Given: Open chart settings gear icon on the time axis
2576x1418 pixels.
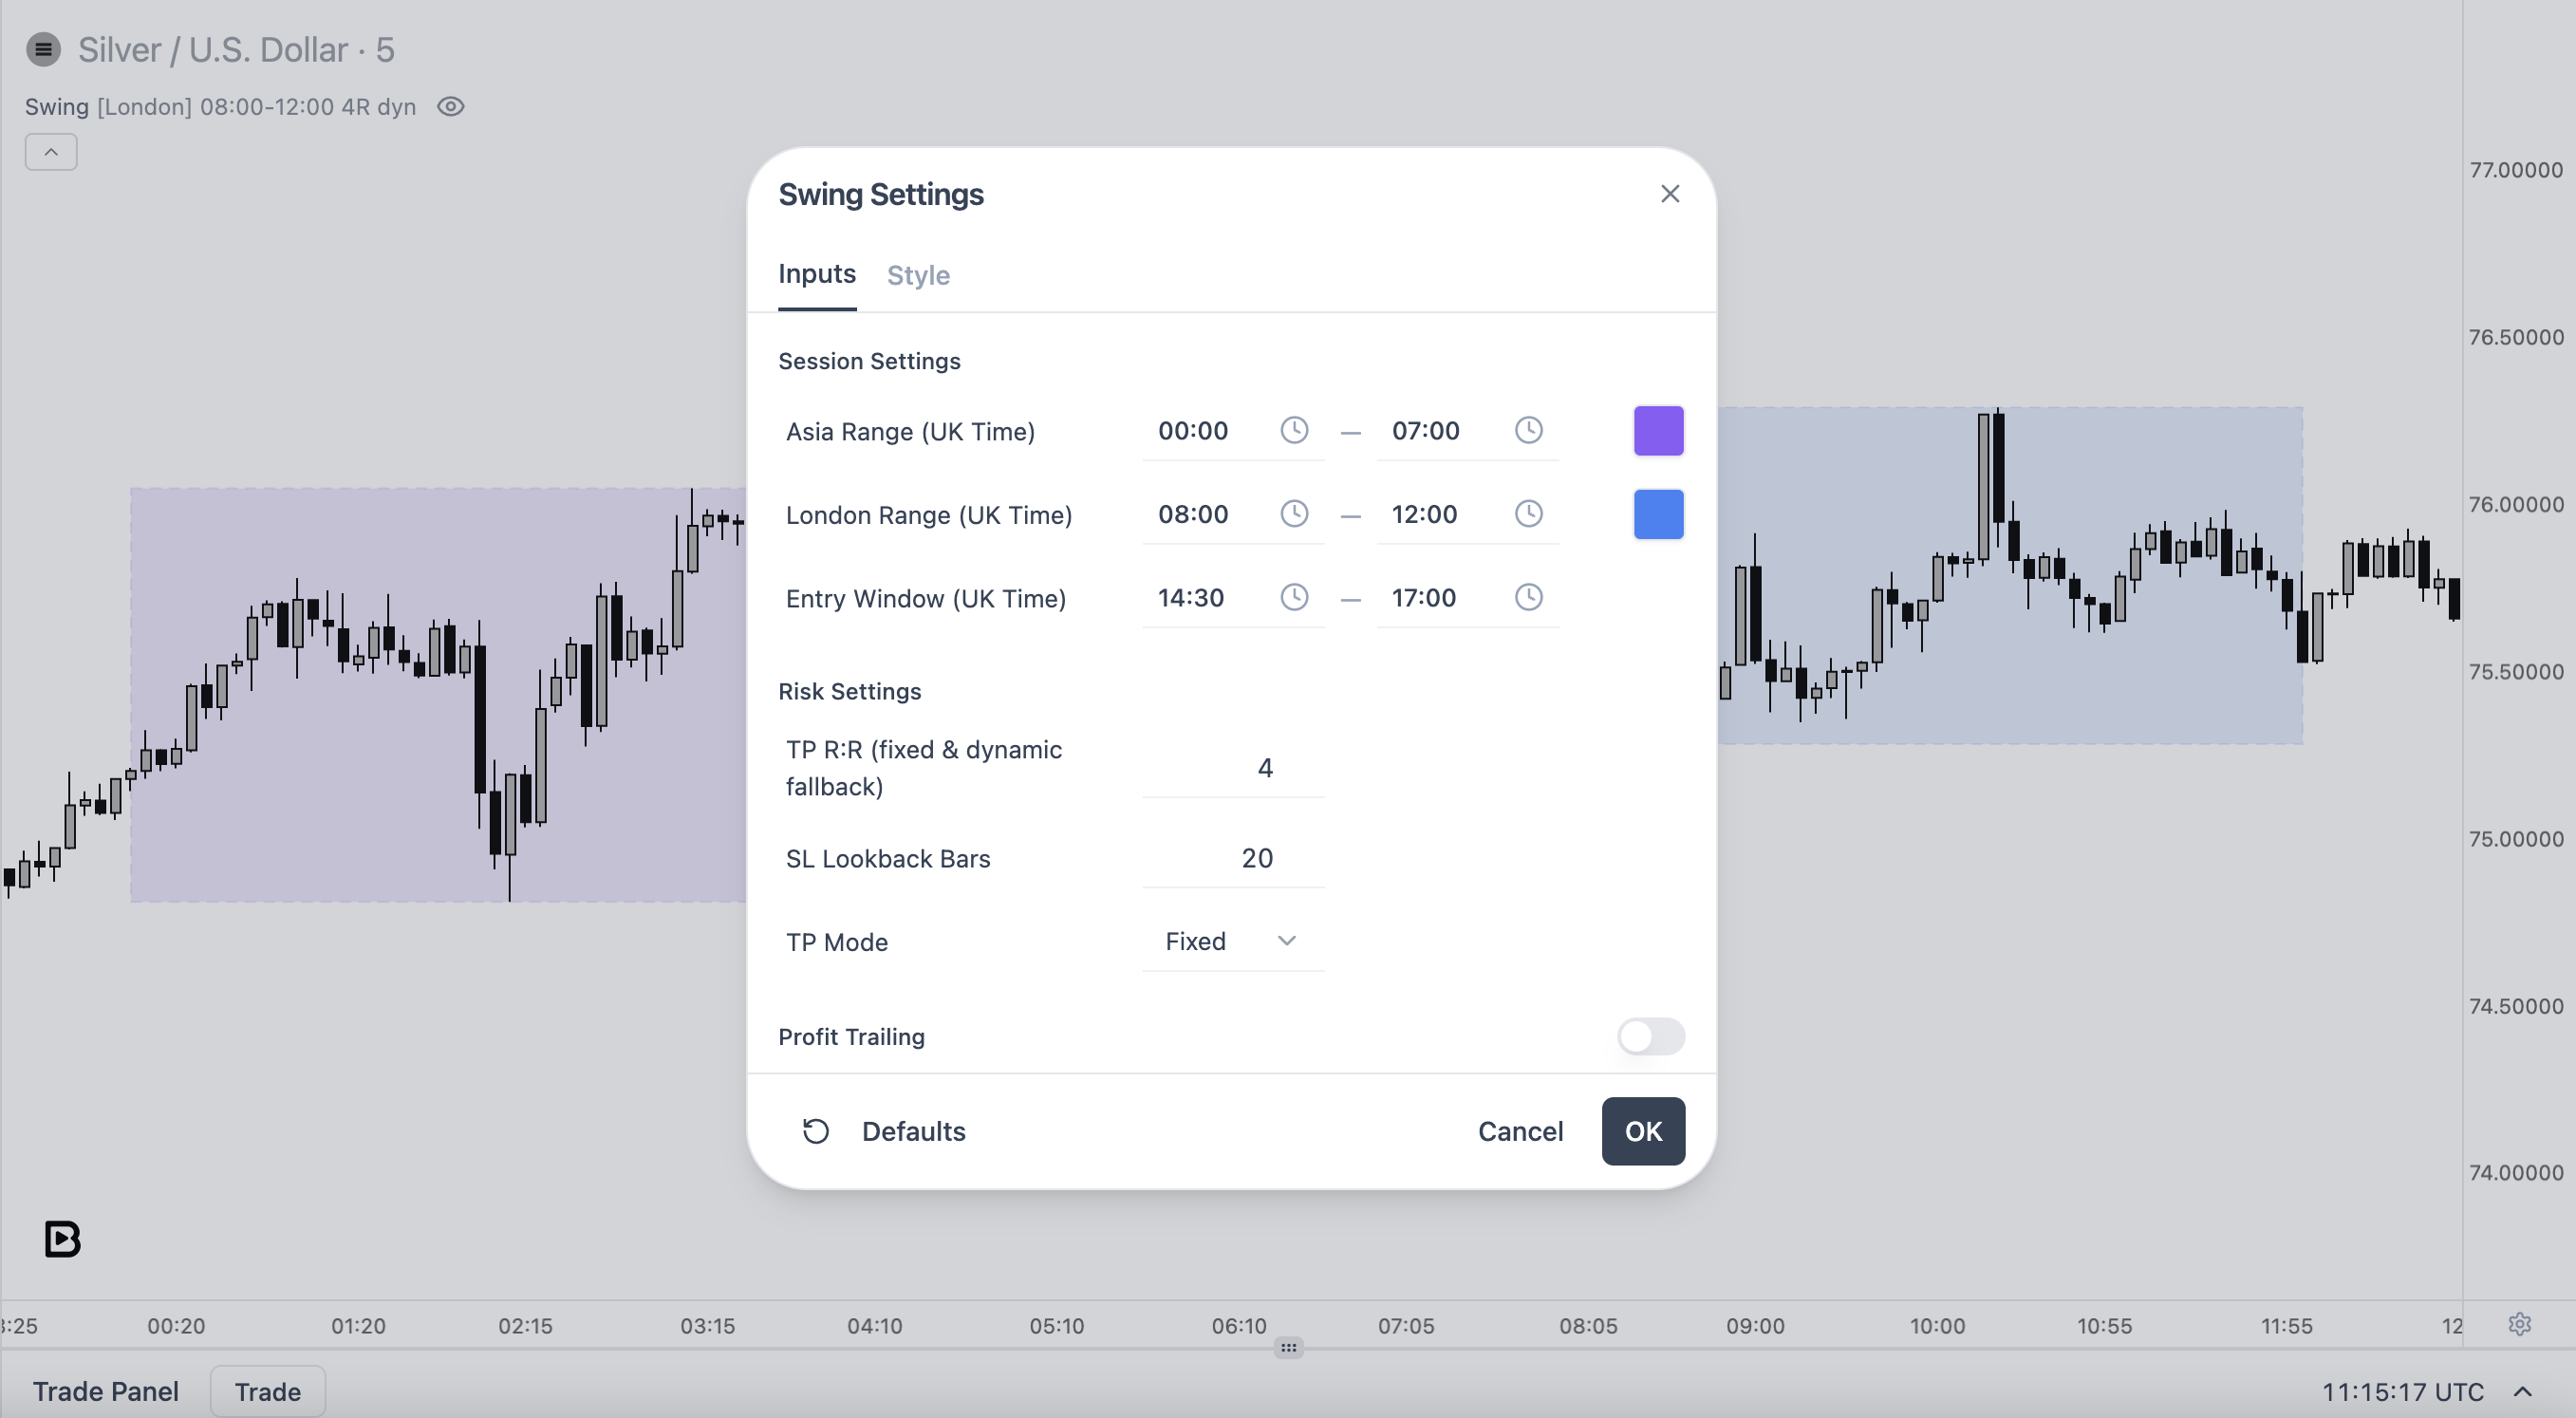Looking at the screenshot, I should [2519, 1325].
